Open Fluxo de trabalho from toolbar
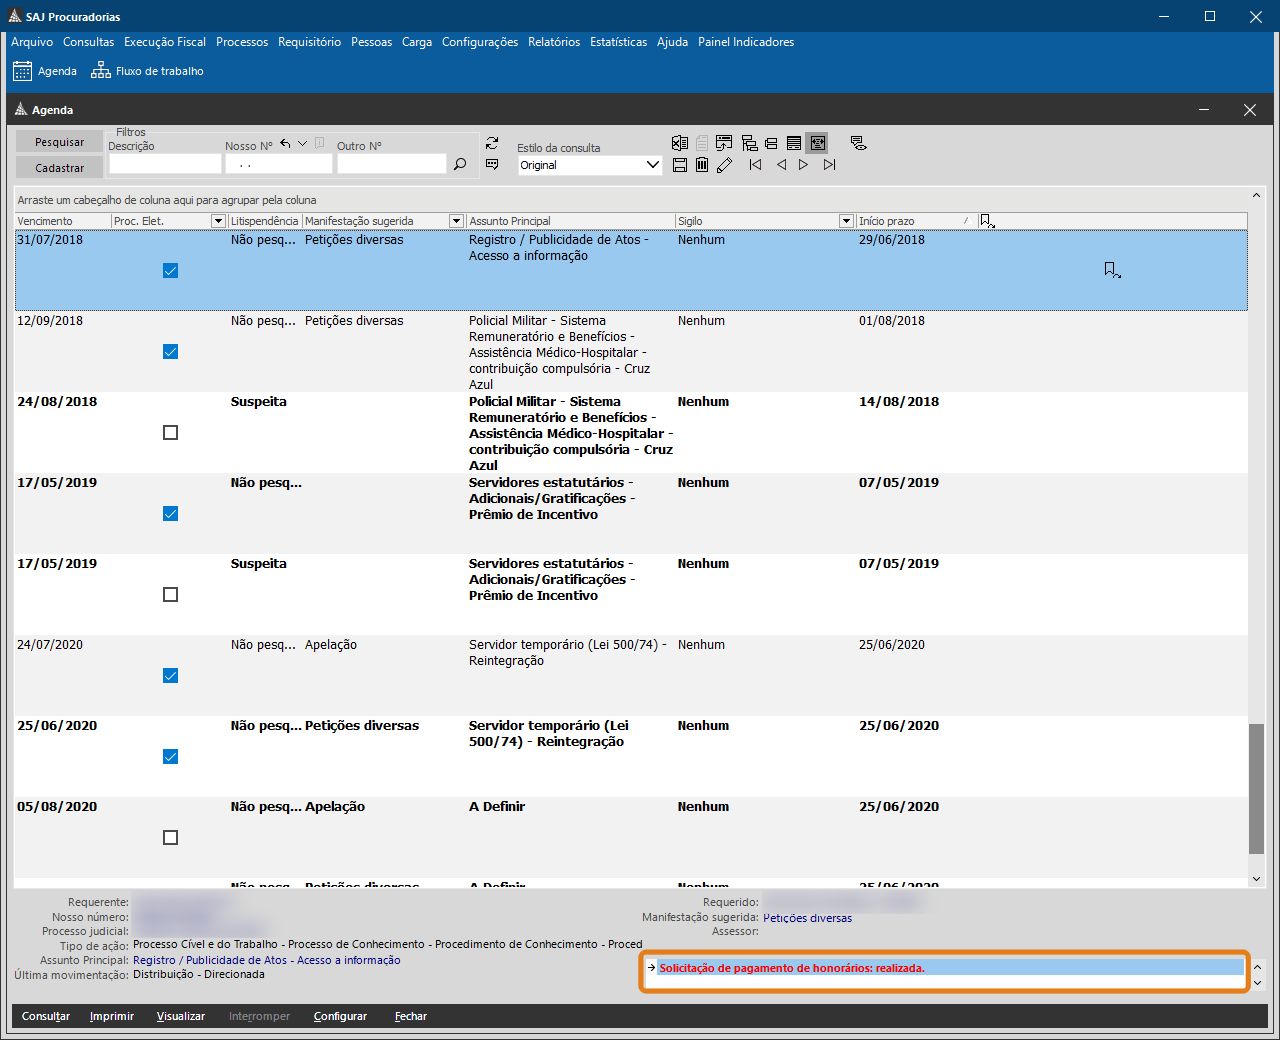 [147, 71]
